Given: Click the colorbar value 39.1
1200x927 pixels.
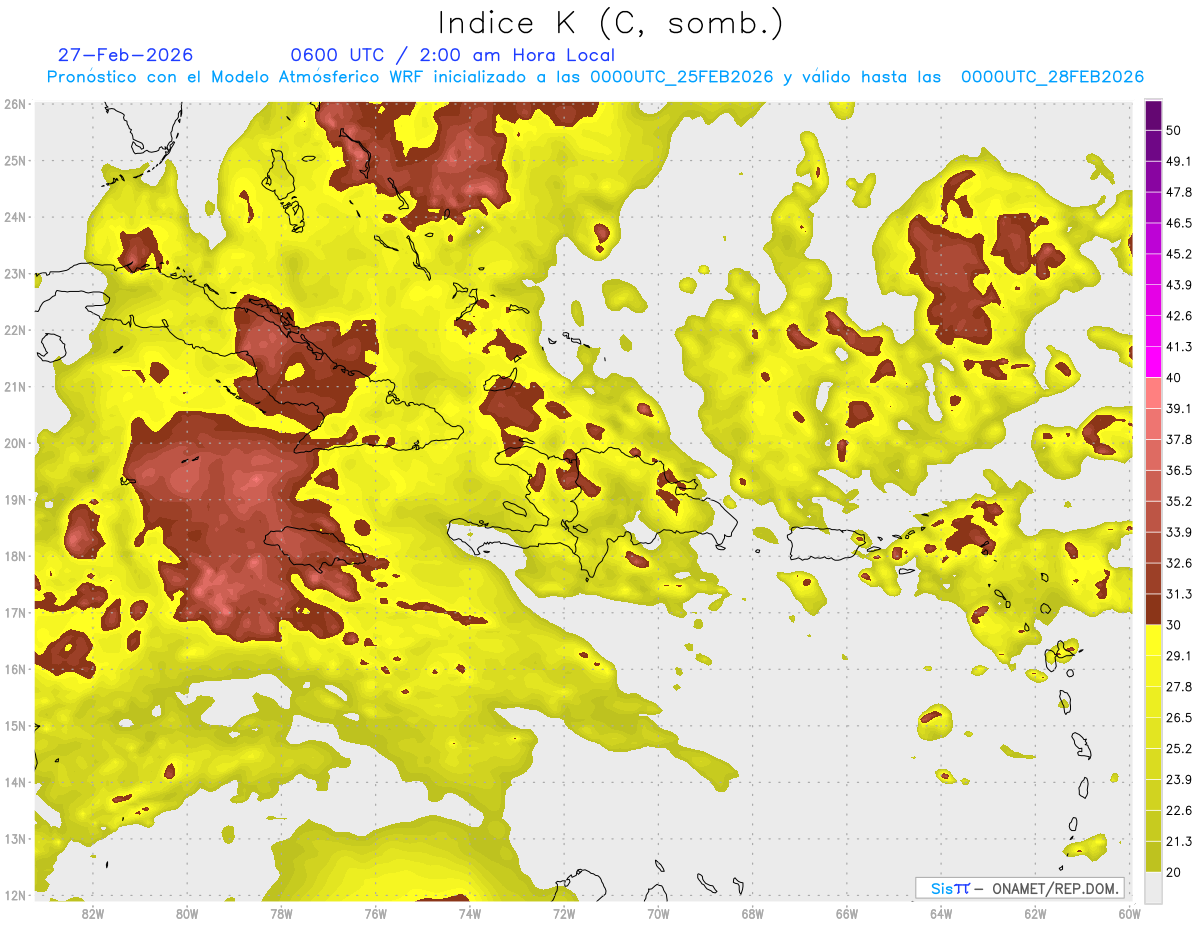Looking at the screenshot, I should (x=1178, y=408).
